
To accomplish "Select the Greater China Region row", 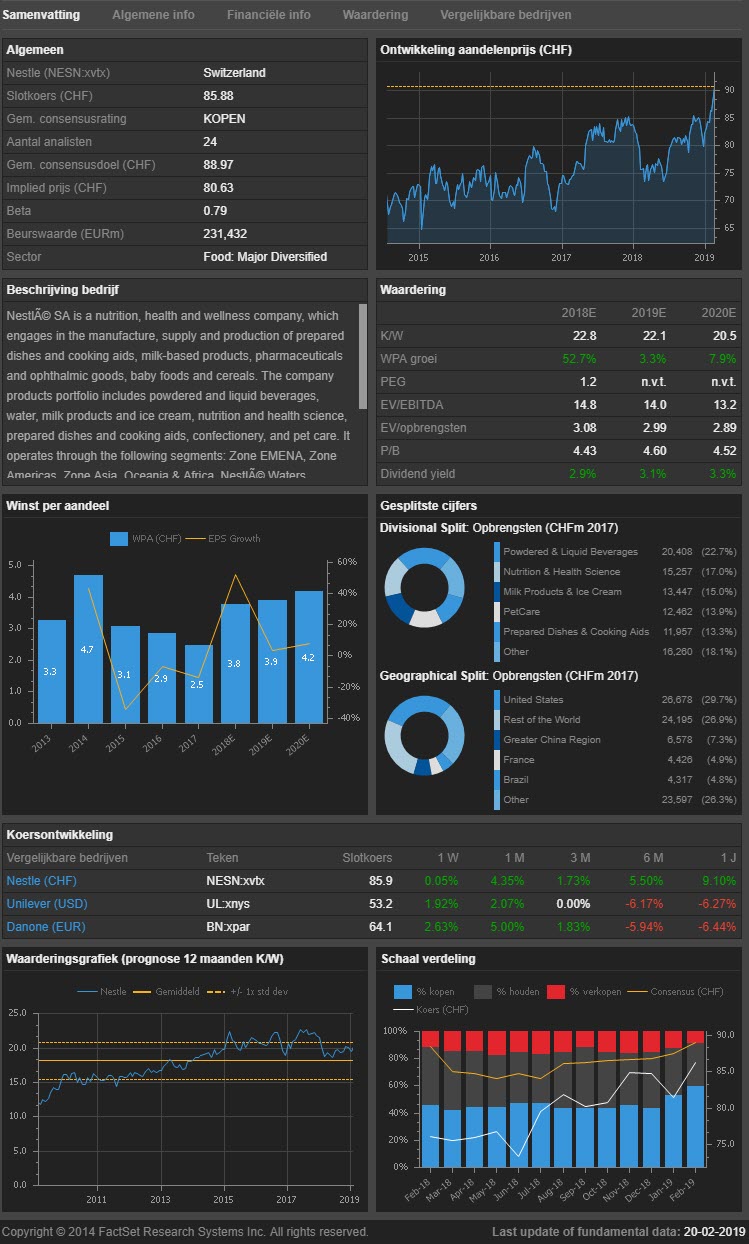I will coord(617,740).
